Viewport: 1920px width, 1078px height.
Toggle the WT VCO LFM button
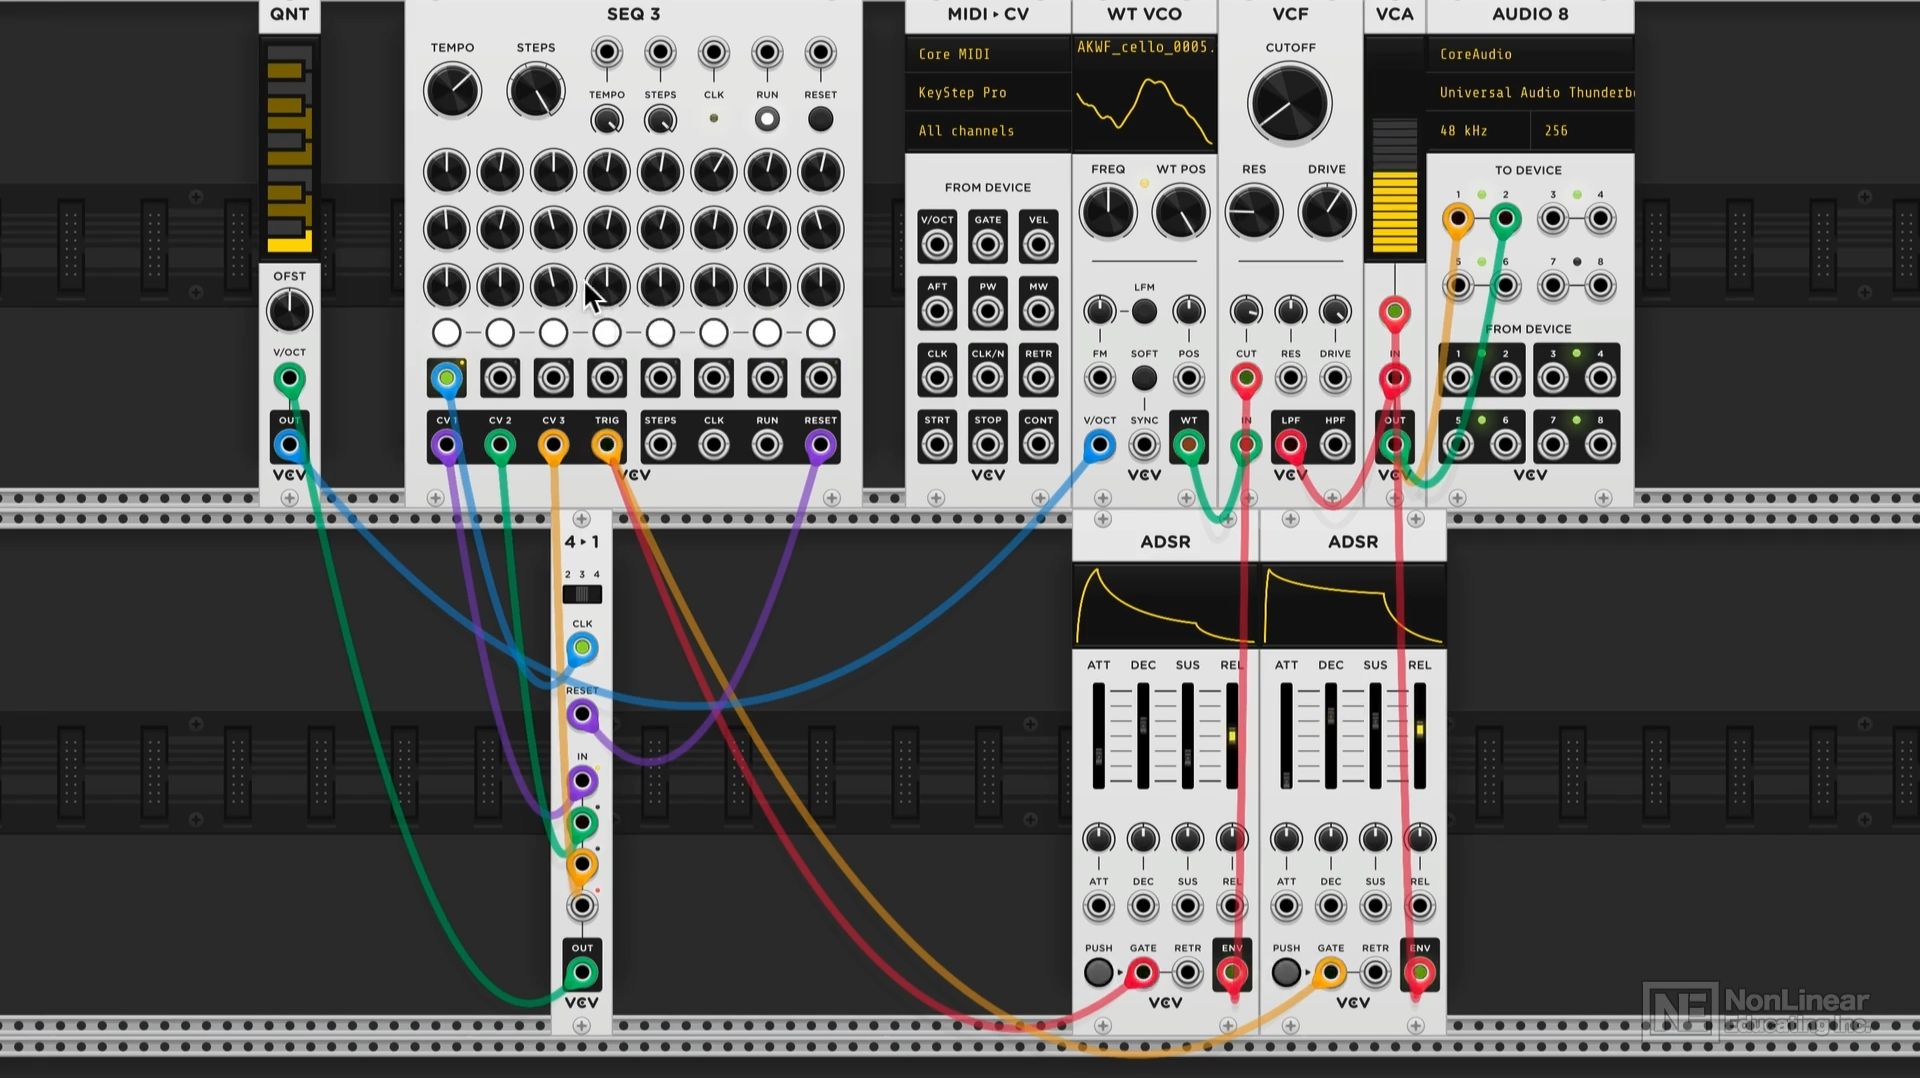(x=1144, y=311)
